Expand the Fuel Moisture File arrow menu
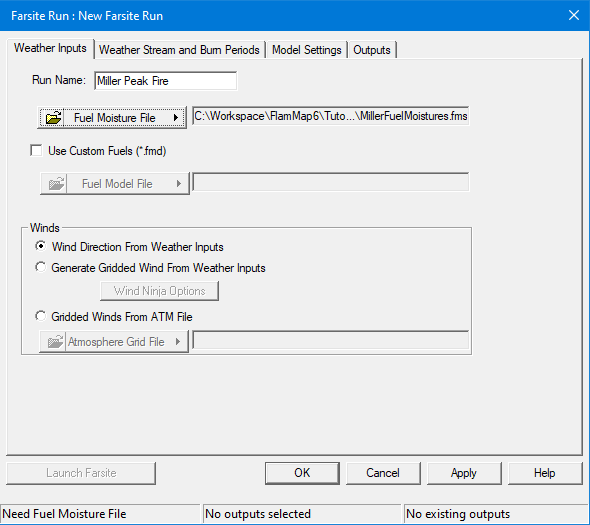This screenshot has height=525, width=590. (x=176, y=118)
